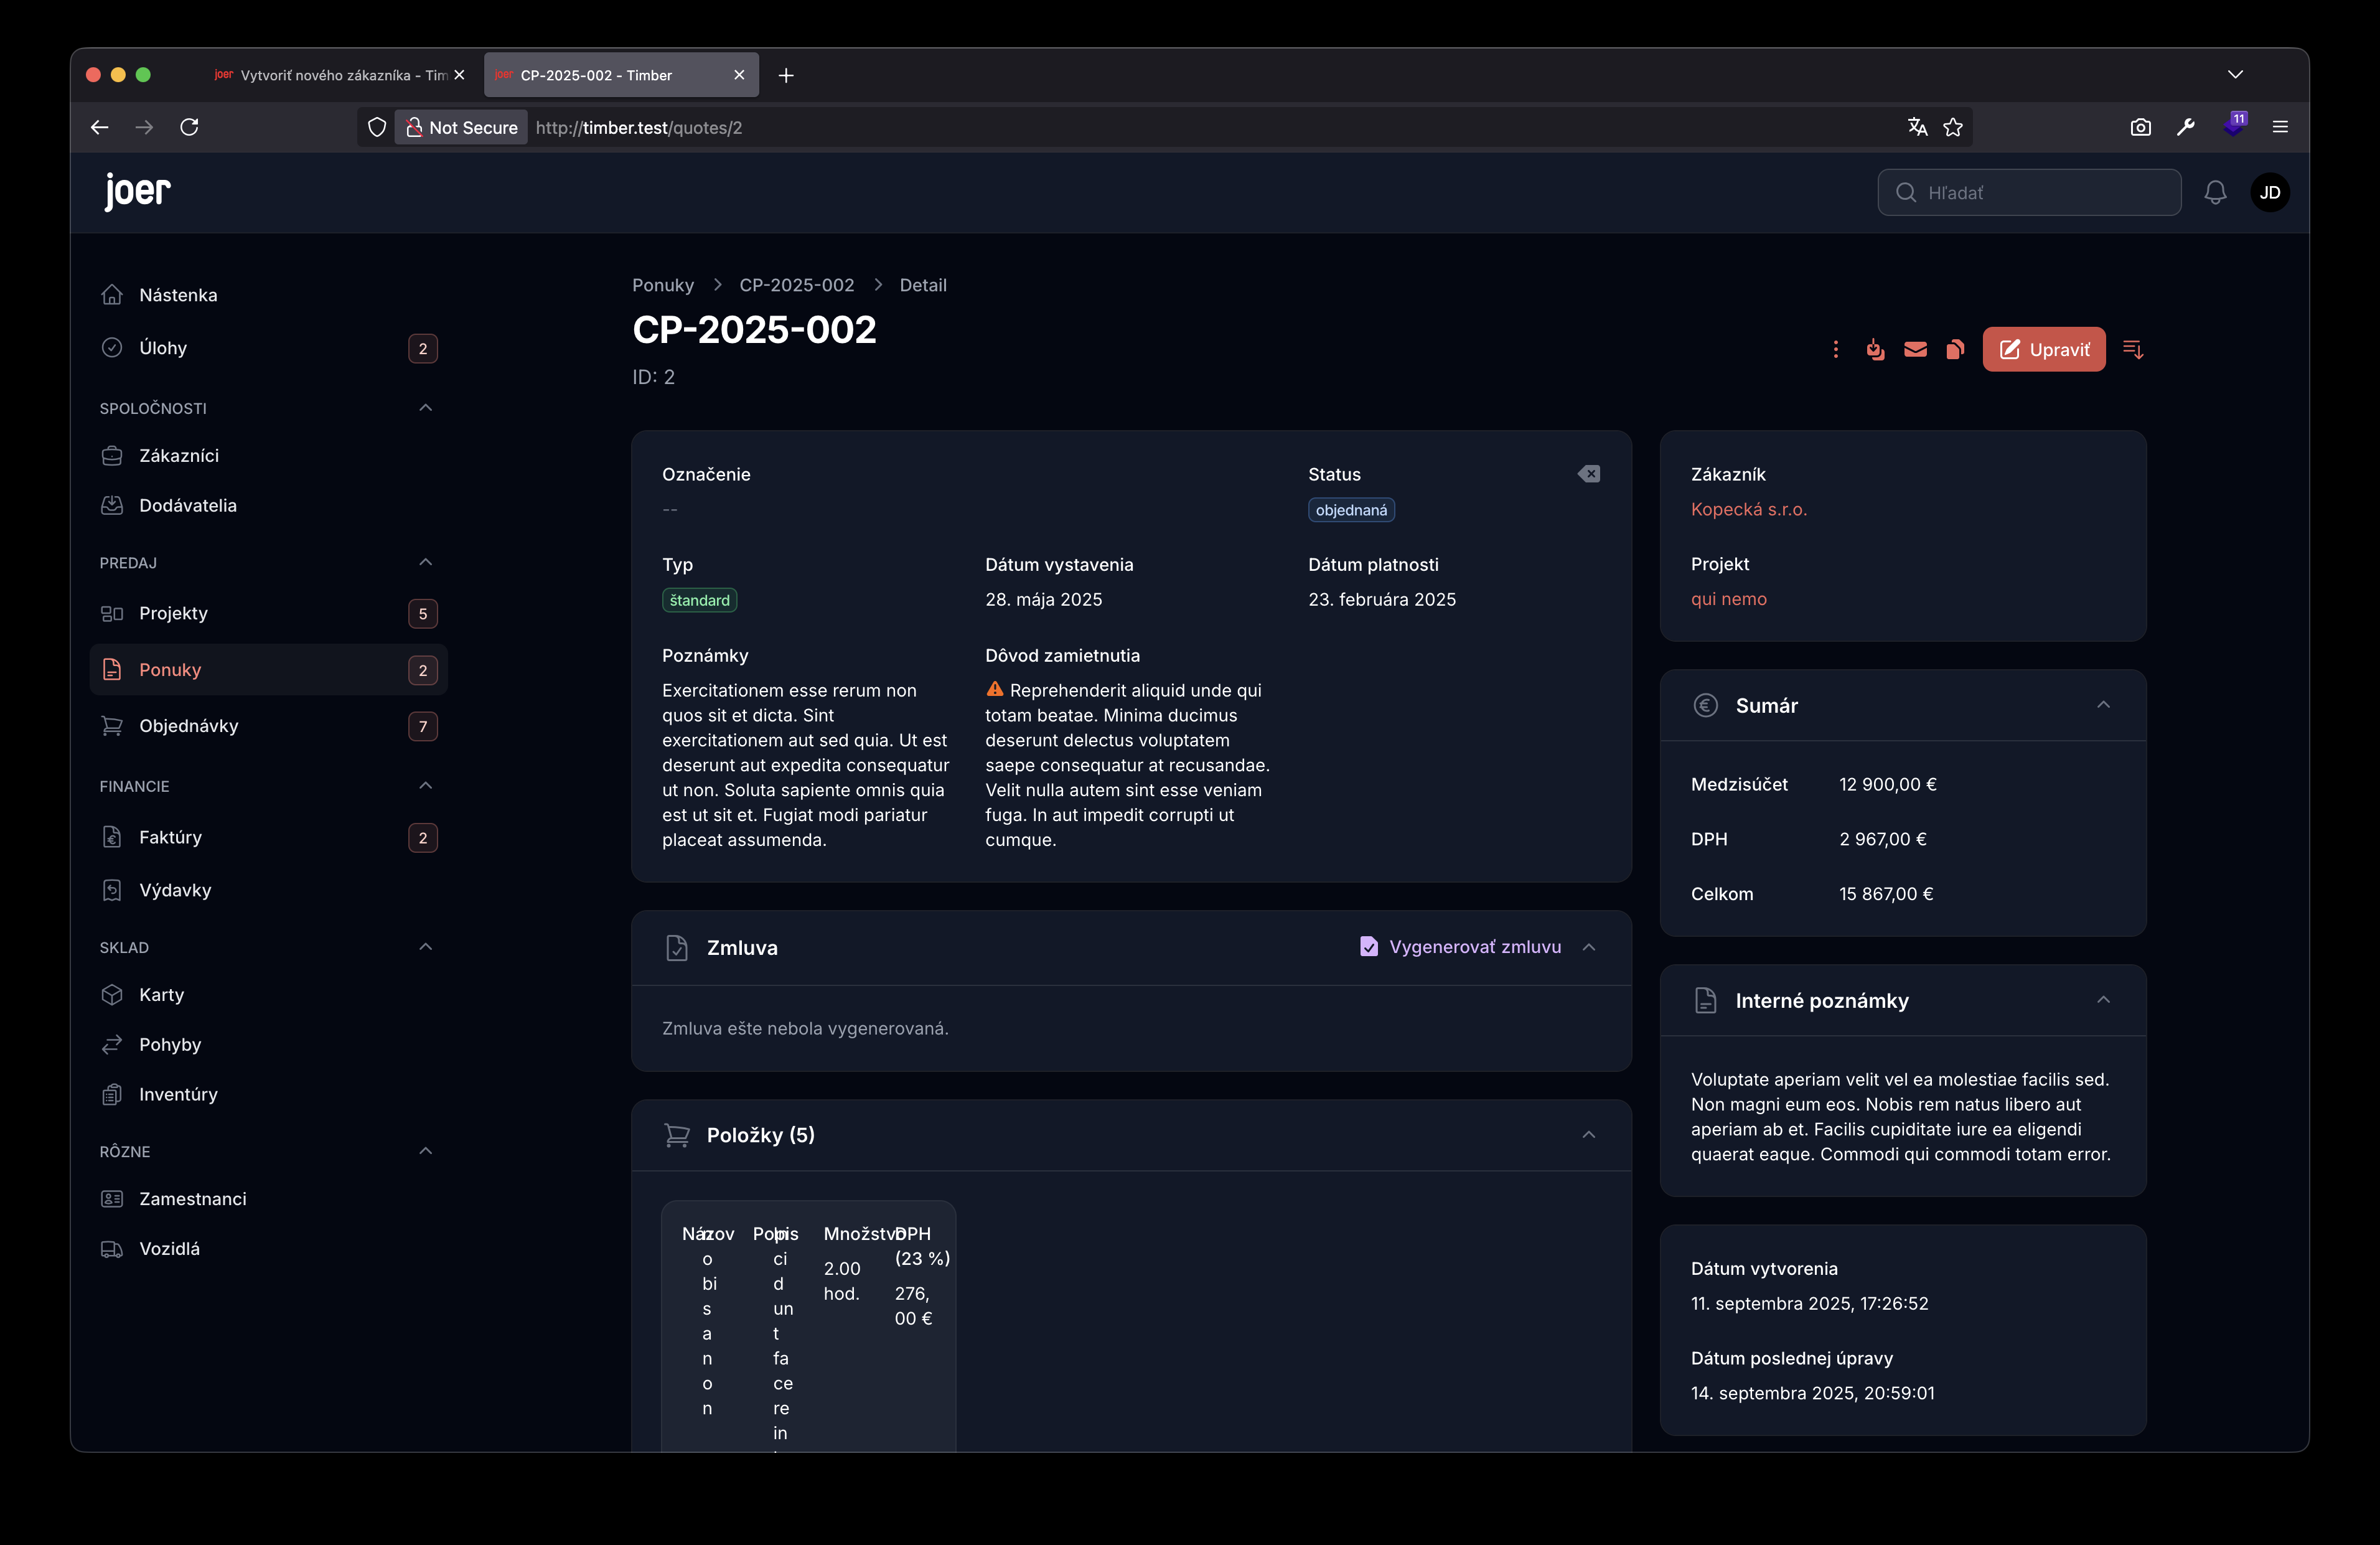
Task: Go to Faktúry in sidebar
Action: click(170, 837)
